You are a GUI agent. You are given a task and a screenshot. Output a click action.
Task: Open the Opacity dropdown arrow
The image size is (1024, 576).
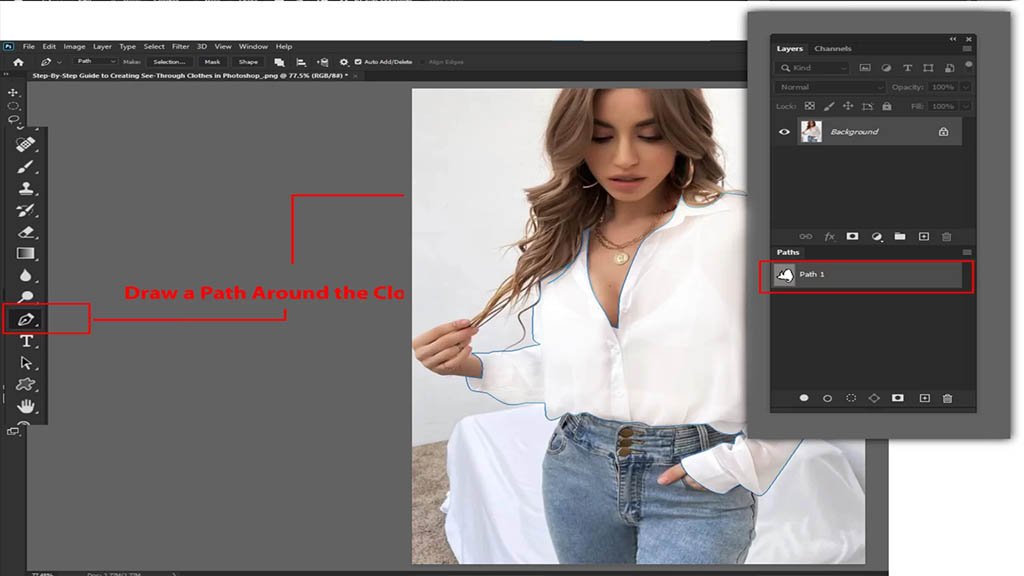[x=965, y=87]
